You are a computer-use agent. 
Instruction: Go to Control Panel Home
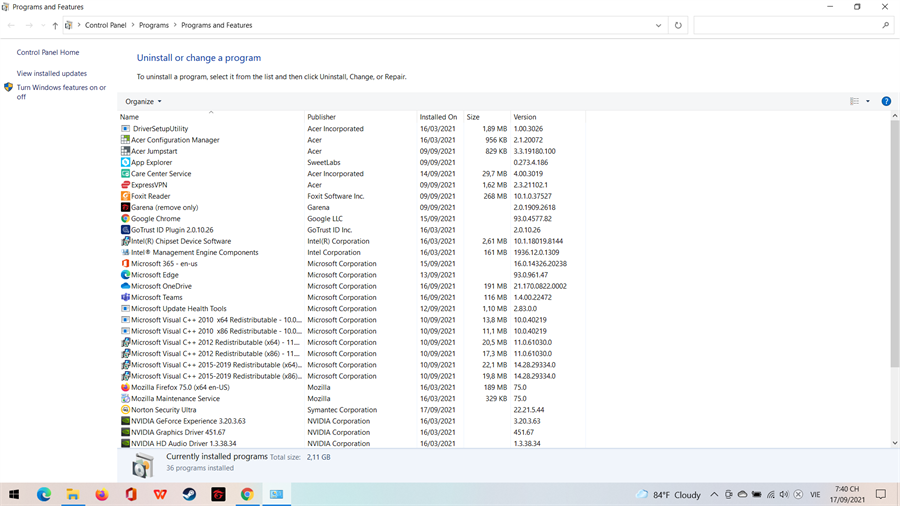tap(48, 52)
